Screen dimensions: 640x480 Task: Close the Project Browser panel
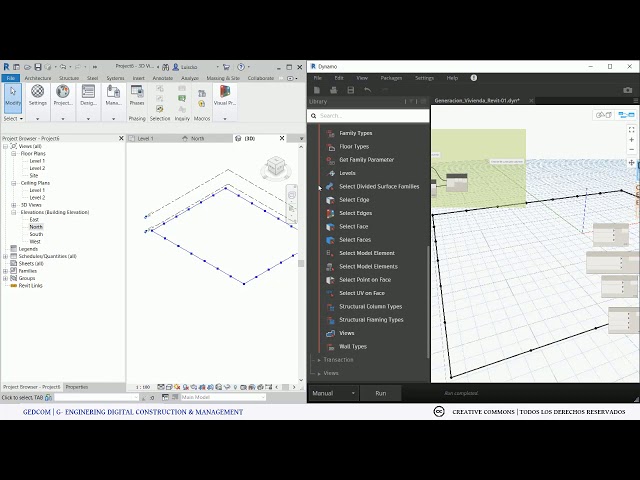[x=121, y=138]
